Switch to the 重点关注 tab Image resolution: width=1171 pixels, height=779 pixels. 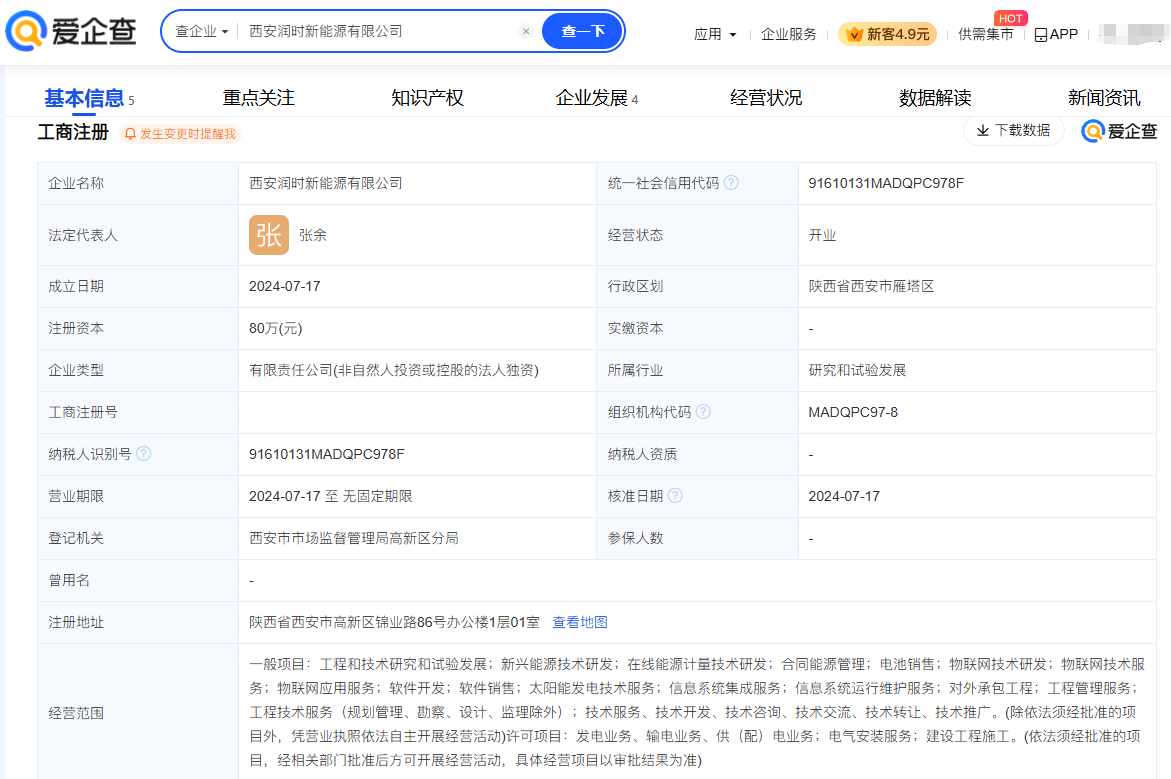click(258, 98)
